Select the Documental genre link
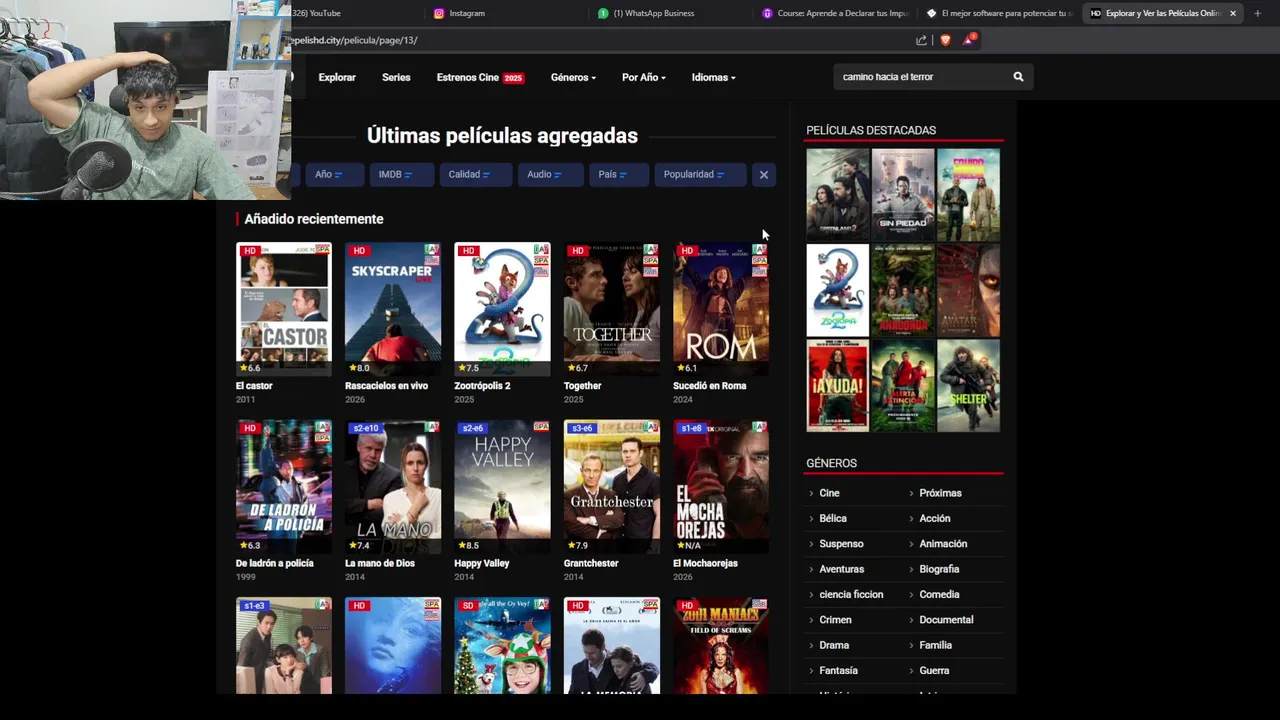The height and width of the screenshot is (720, 1280). pyautogui.click(x=946, y=620)
